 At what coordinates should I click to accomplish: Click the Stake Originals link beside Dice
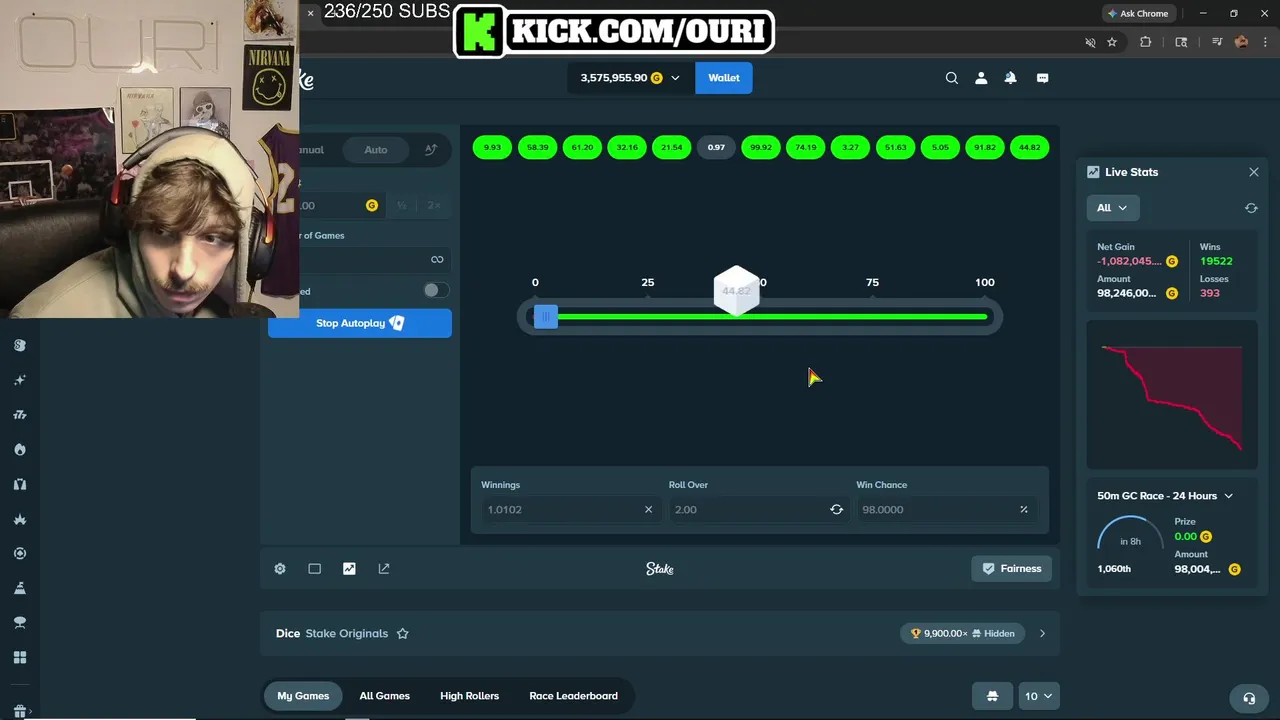coord(346,633)
